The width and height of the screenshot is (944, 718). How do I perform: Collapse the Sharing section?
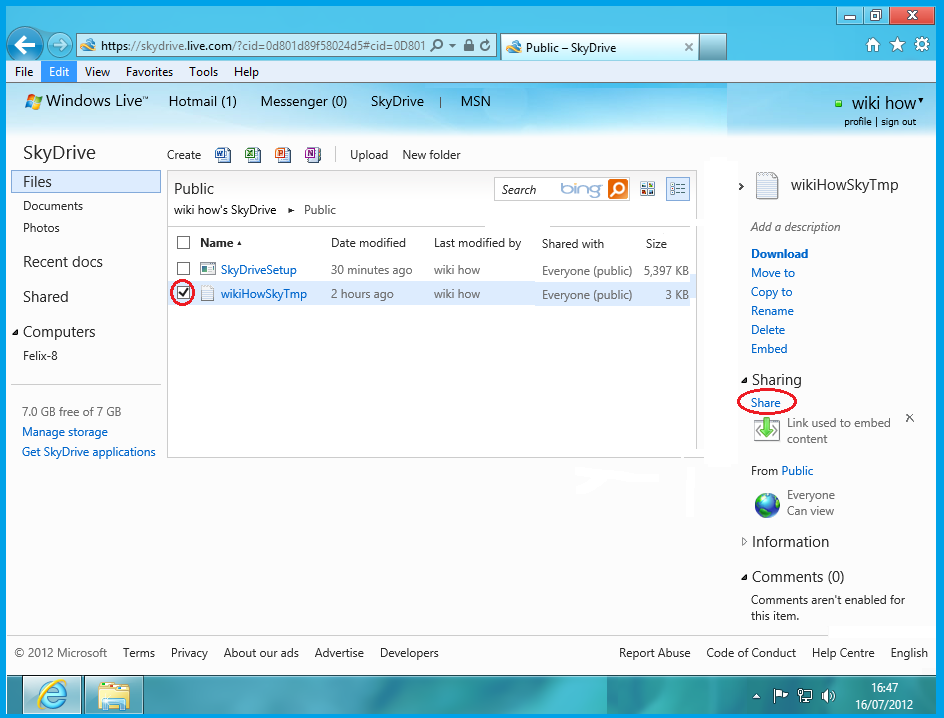[744, 380]
